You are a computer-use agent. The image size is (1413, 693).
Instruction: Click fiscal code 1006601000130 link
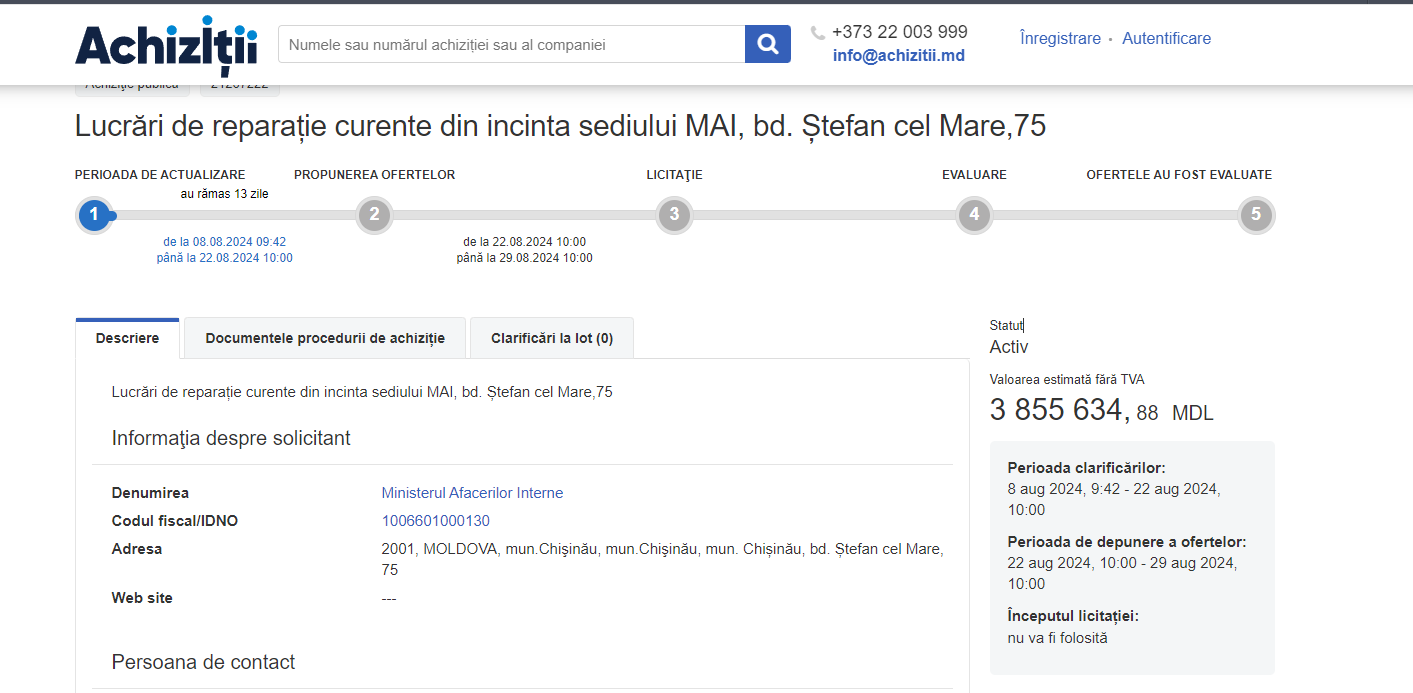click(436, 521)
